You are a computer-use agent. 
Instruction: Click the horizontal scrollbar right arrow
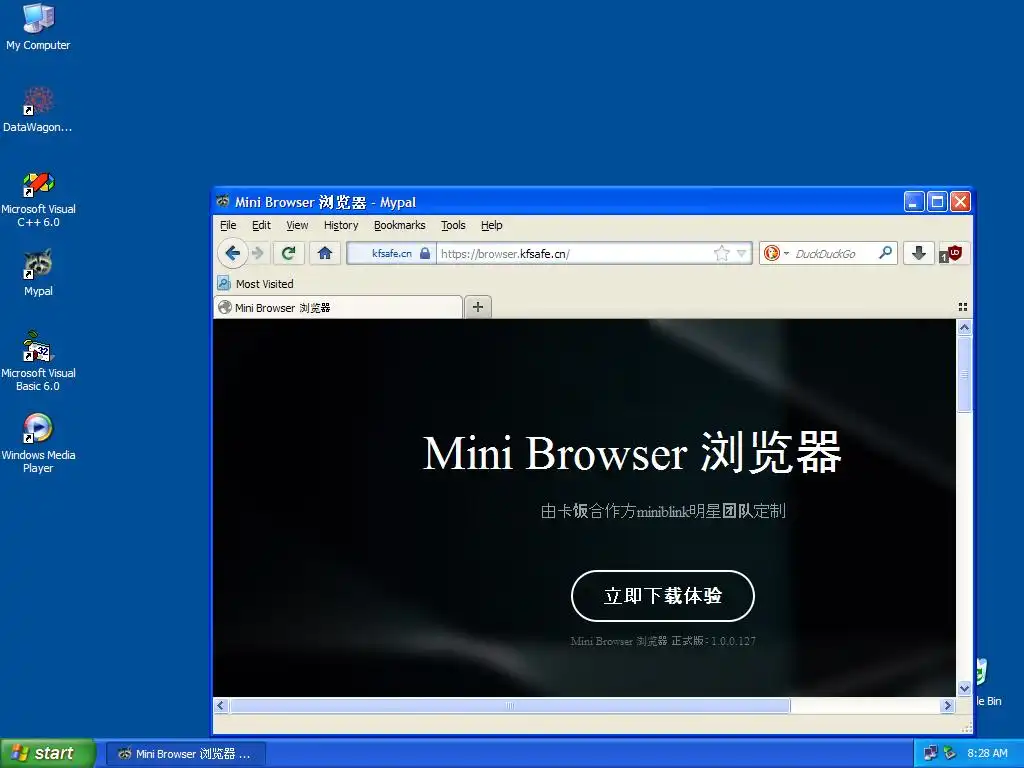pos(948,705)
